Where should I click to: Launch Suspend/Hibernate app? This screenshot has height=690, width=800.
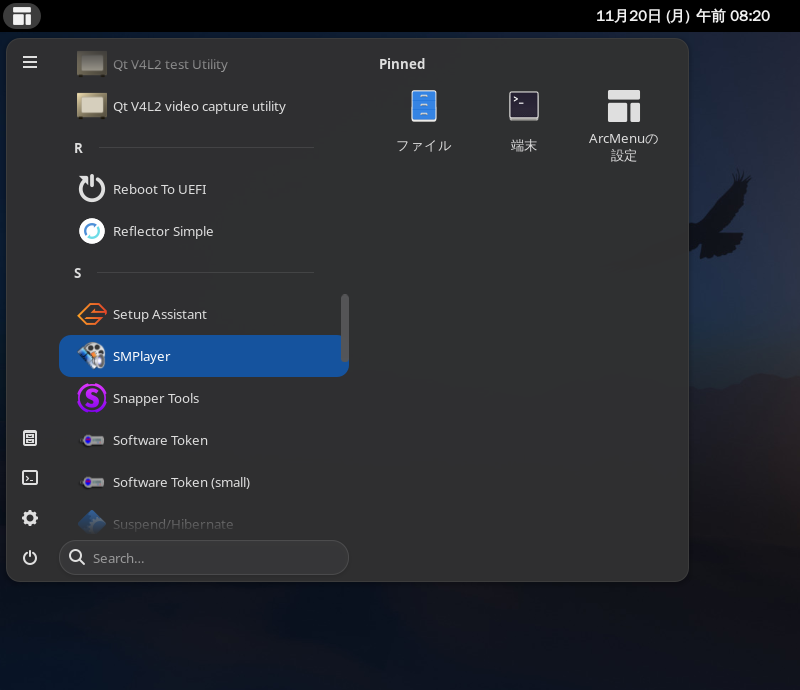(x=204, y=524)
